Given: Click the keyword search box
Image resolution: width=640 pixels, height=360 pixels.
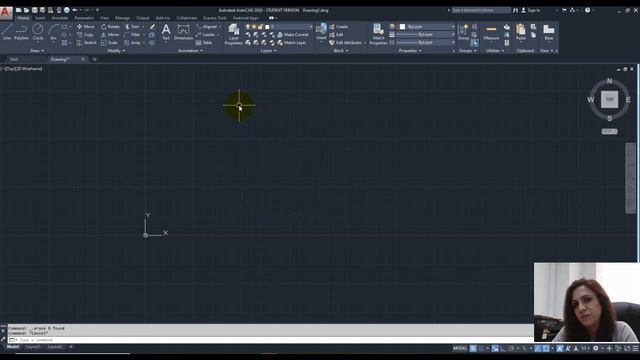Looking at the screenshot, I should click(x=481, y=10).
